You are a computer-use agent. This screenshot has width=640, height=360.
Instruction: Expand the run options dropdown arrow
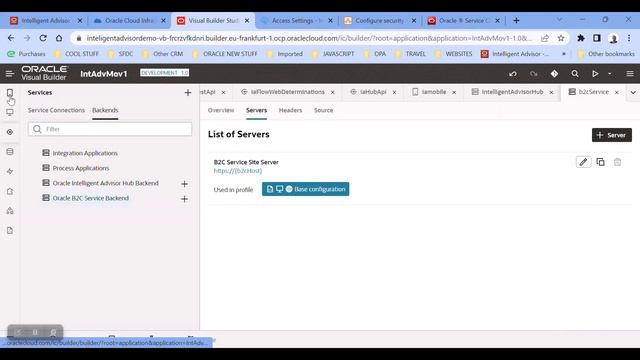tap(610, 74)
